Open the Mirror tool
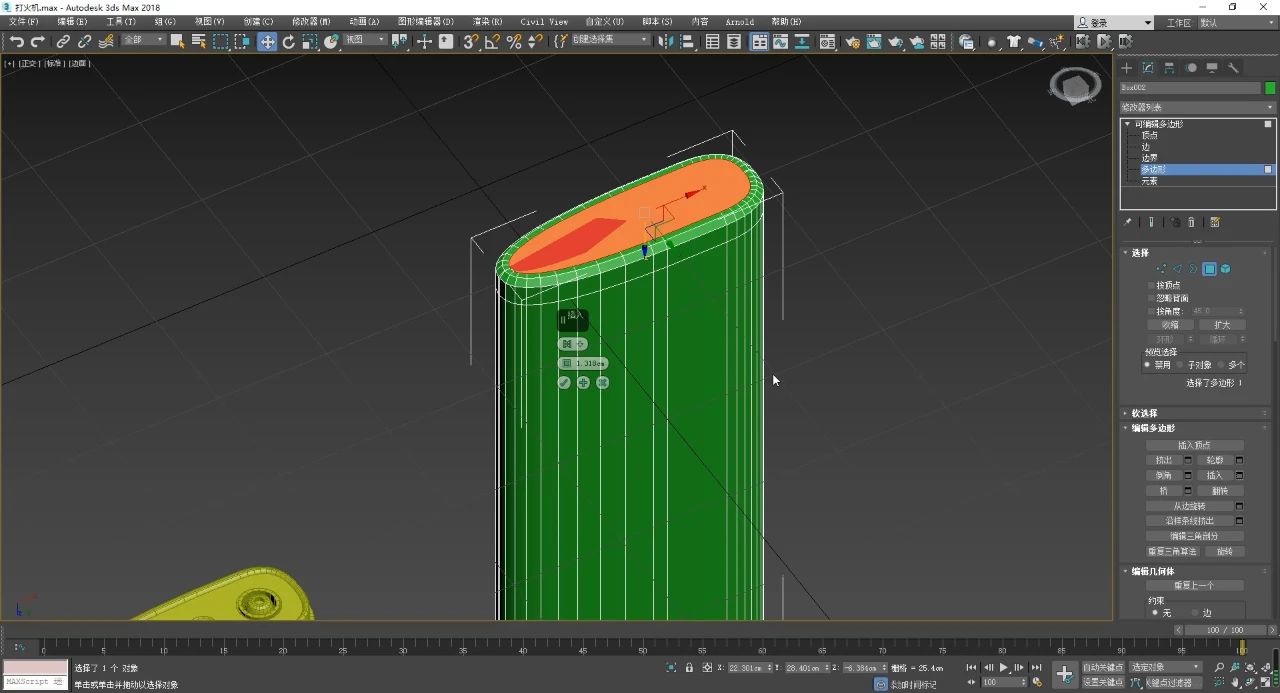 pos(663,41)
